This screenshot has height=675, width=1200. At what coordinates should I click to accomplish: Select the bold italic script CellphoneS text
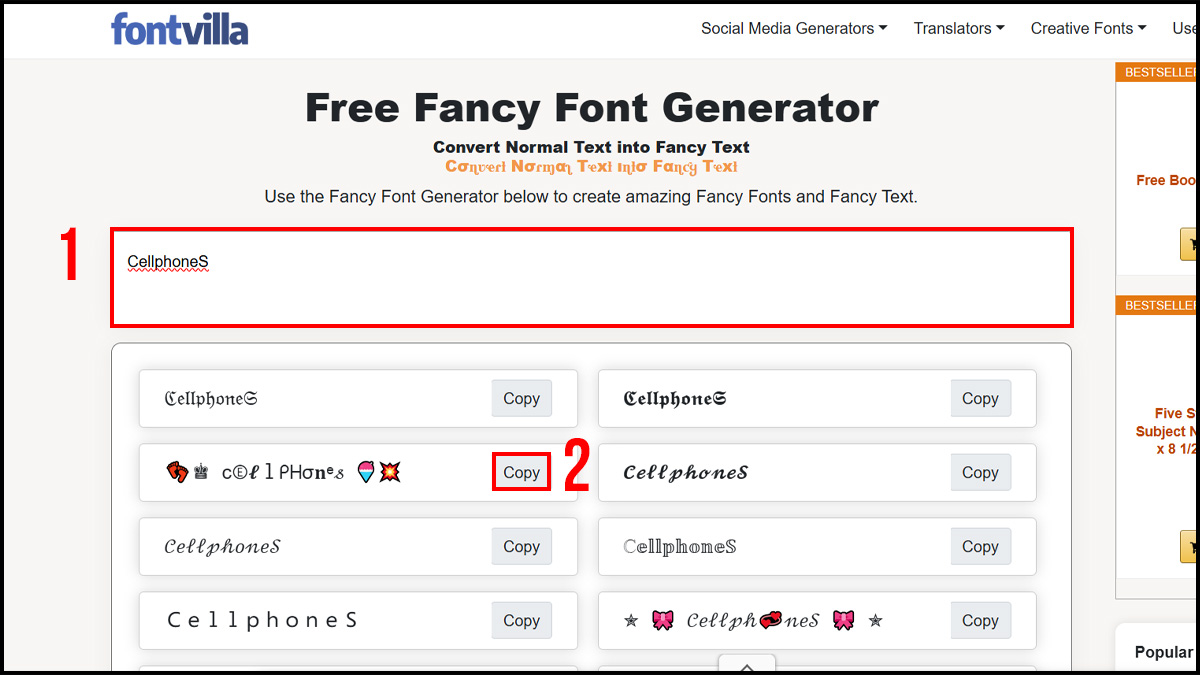coord(686,472)
